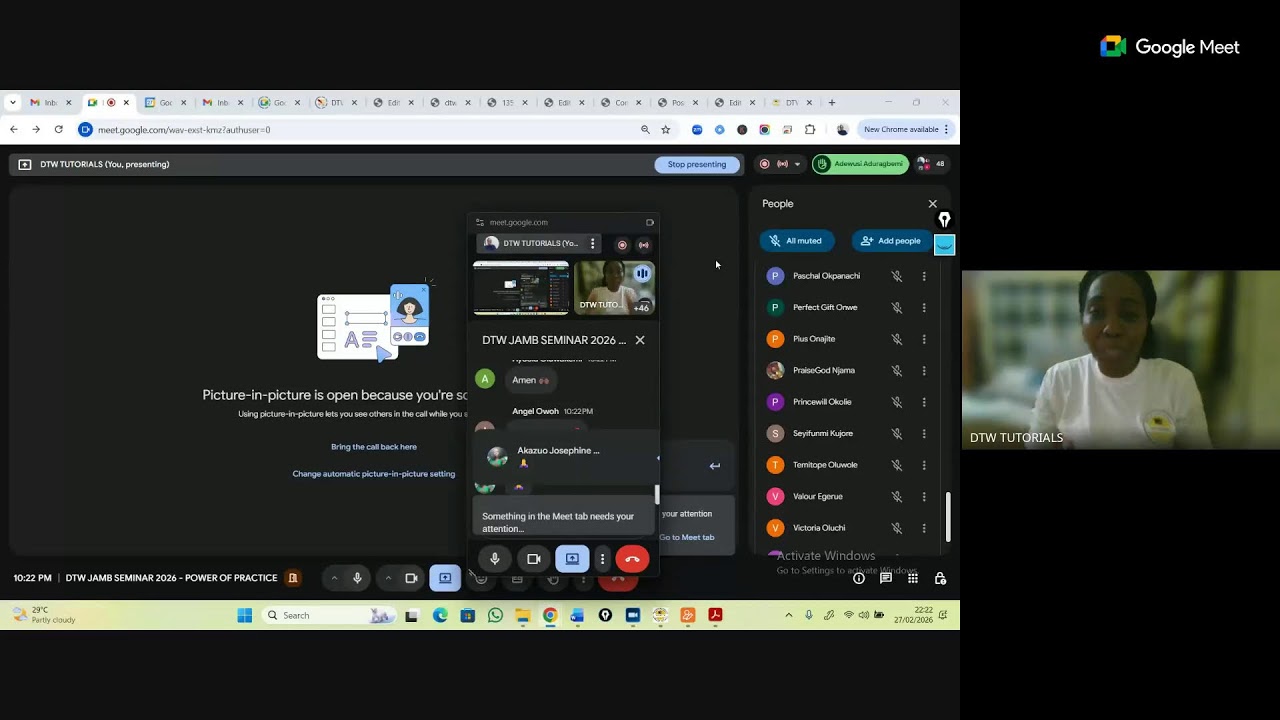Toggle microphone in picture-in-picture window
Image resolution: width=1280 pixels, height=720 pixels.
click(x=495, y=559)
